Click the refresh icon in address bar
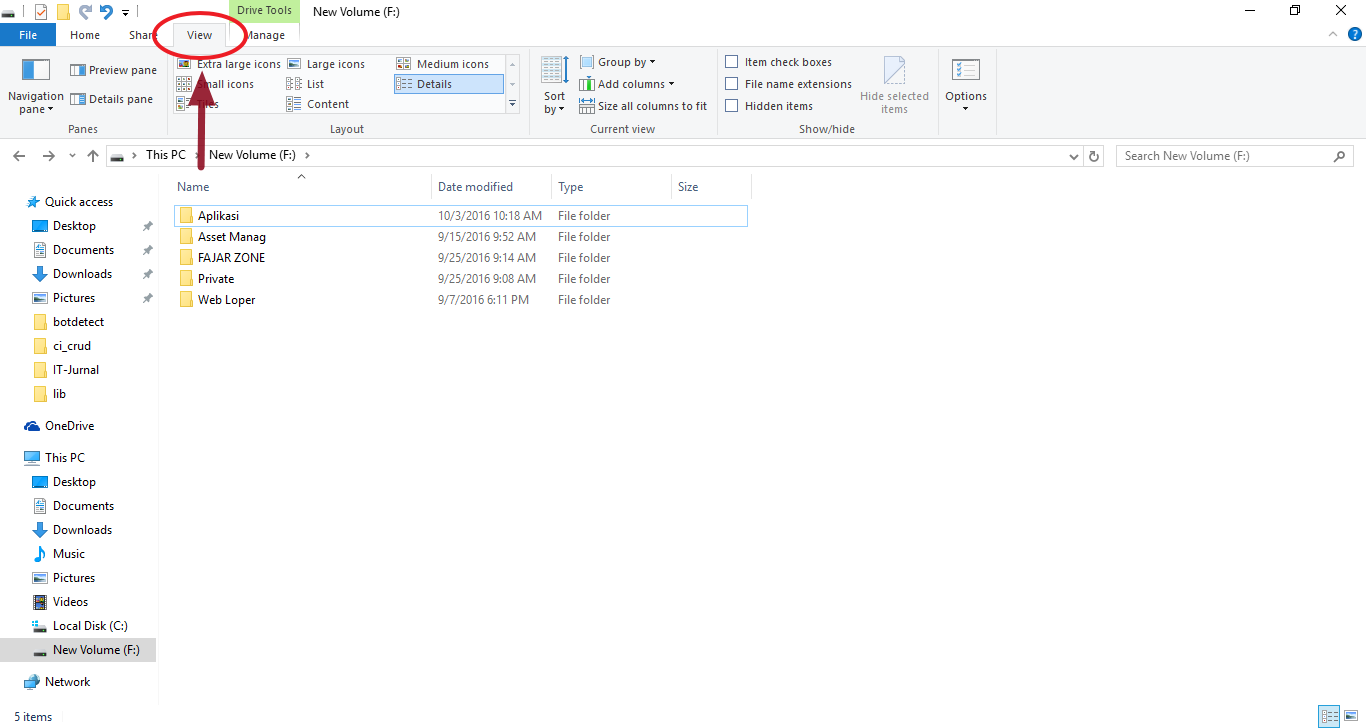 (x=1093, y=155)
